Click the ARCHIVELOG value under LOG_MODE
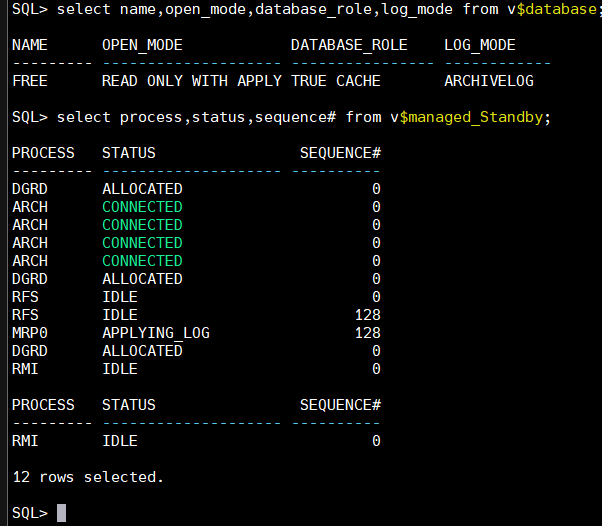The width and height of the screenshot is (602, 526). [x=489, y=81]
